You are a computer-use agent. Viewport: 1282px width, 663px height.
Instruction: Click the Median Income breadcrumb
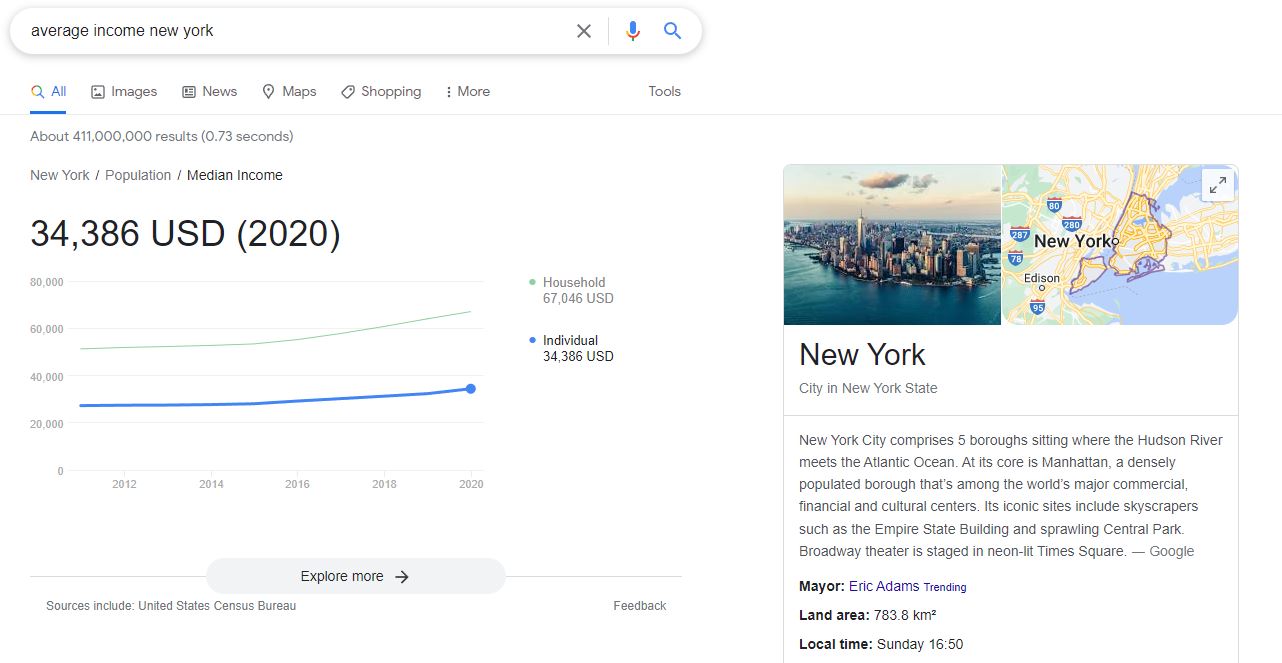click(235, 175)
